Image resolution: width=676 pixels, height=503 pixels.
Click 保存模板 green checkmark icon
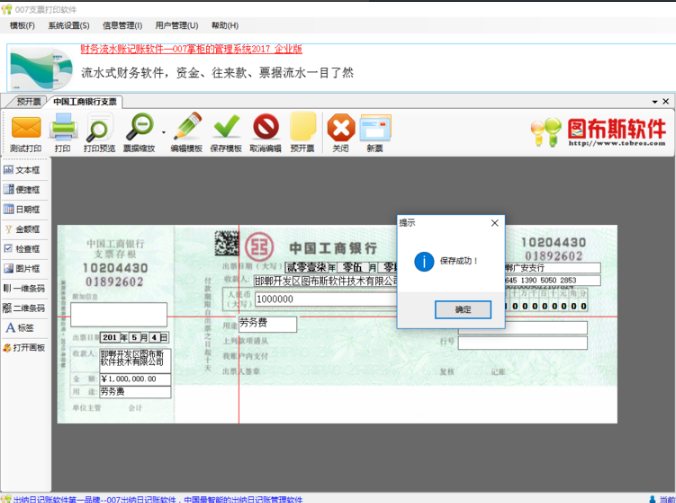tap(226, 127)
